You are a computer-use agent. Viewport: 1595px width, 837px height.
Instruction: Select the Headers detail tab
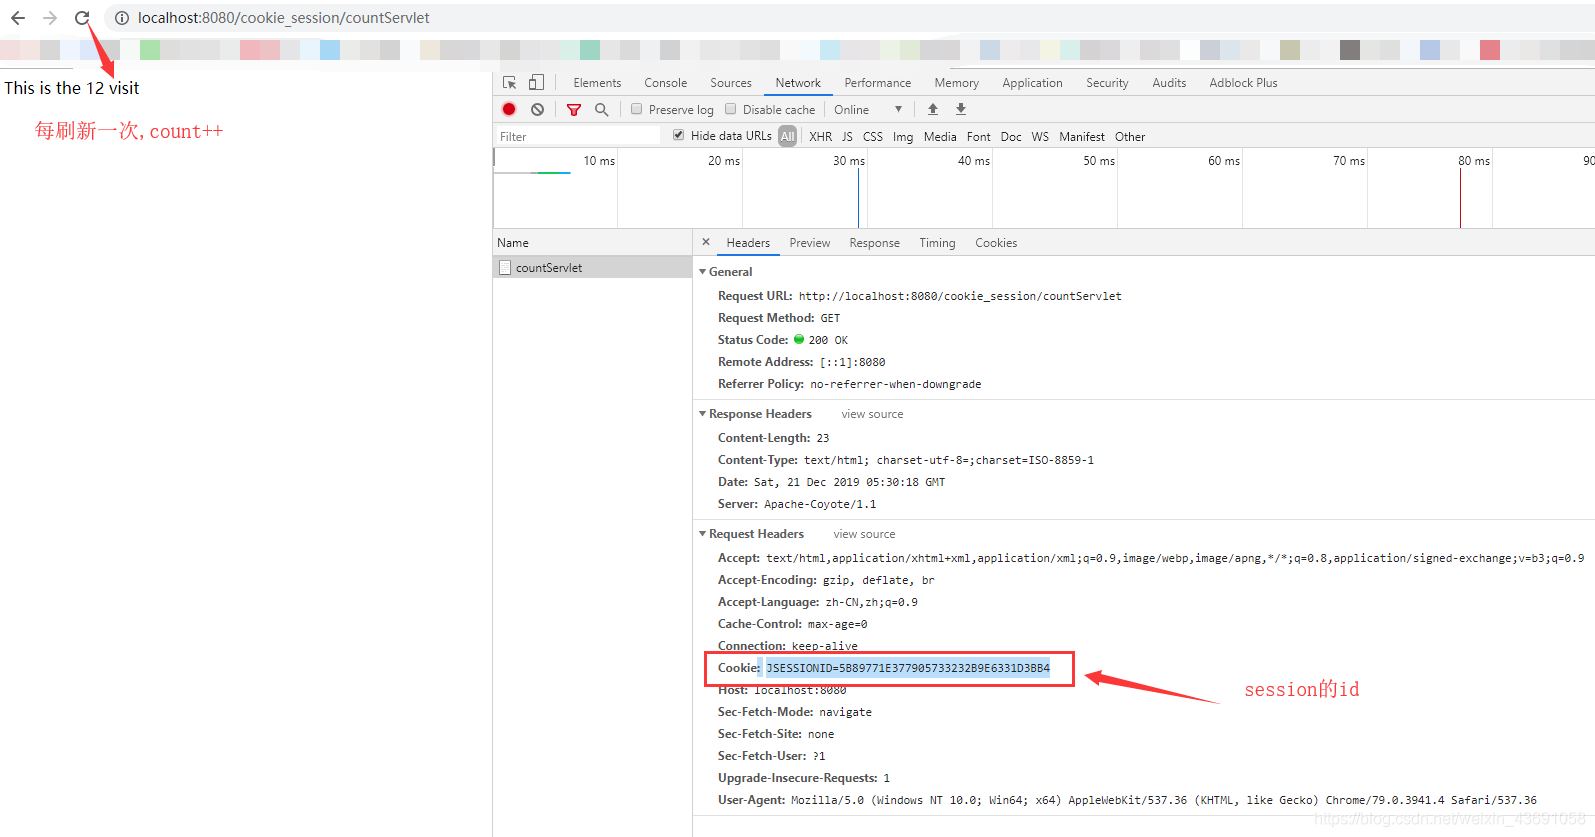click(x=748, y=243)
